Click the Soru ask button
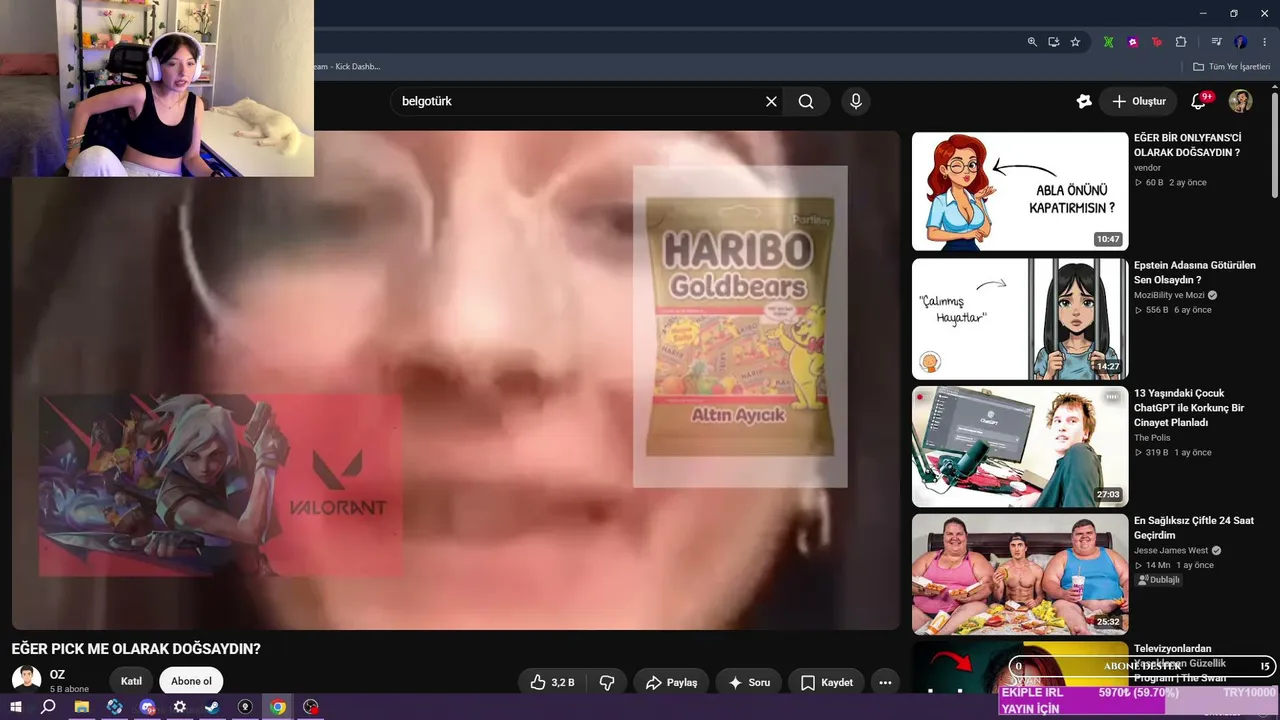This screenshot has height=720, width=1280. click(749, 682)
